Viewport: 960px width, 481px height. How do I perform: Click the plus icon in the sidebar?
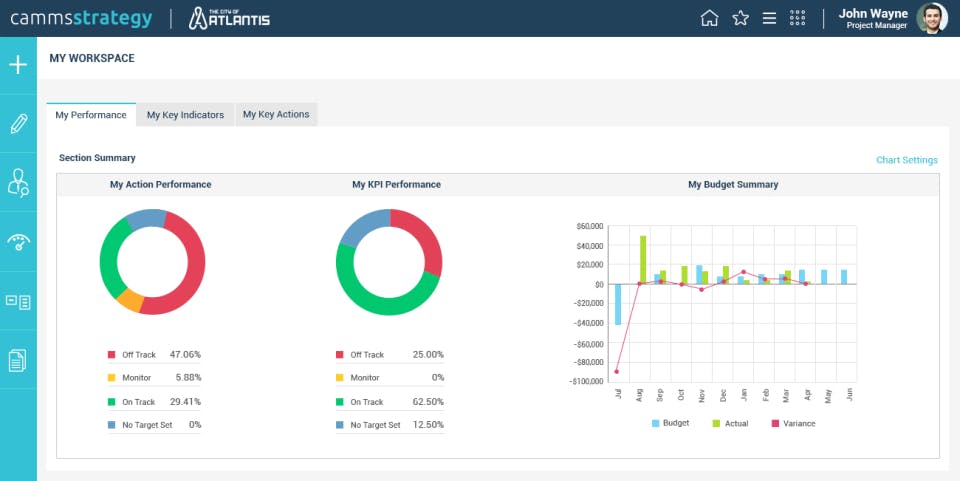coord(18,66)
